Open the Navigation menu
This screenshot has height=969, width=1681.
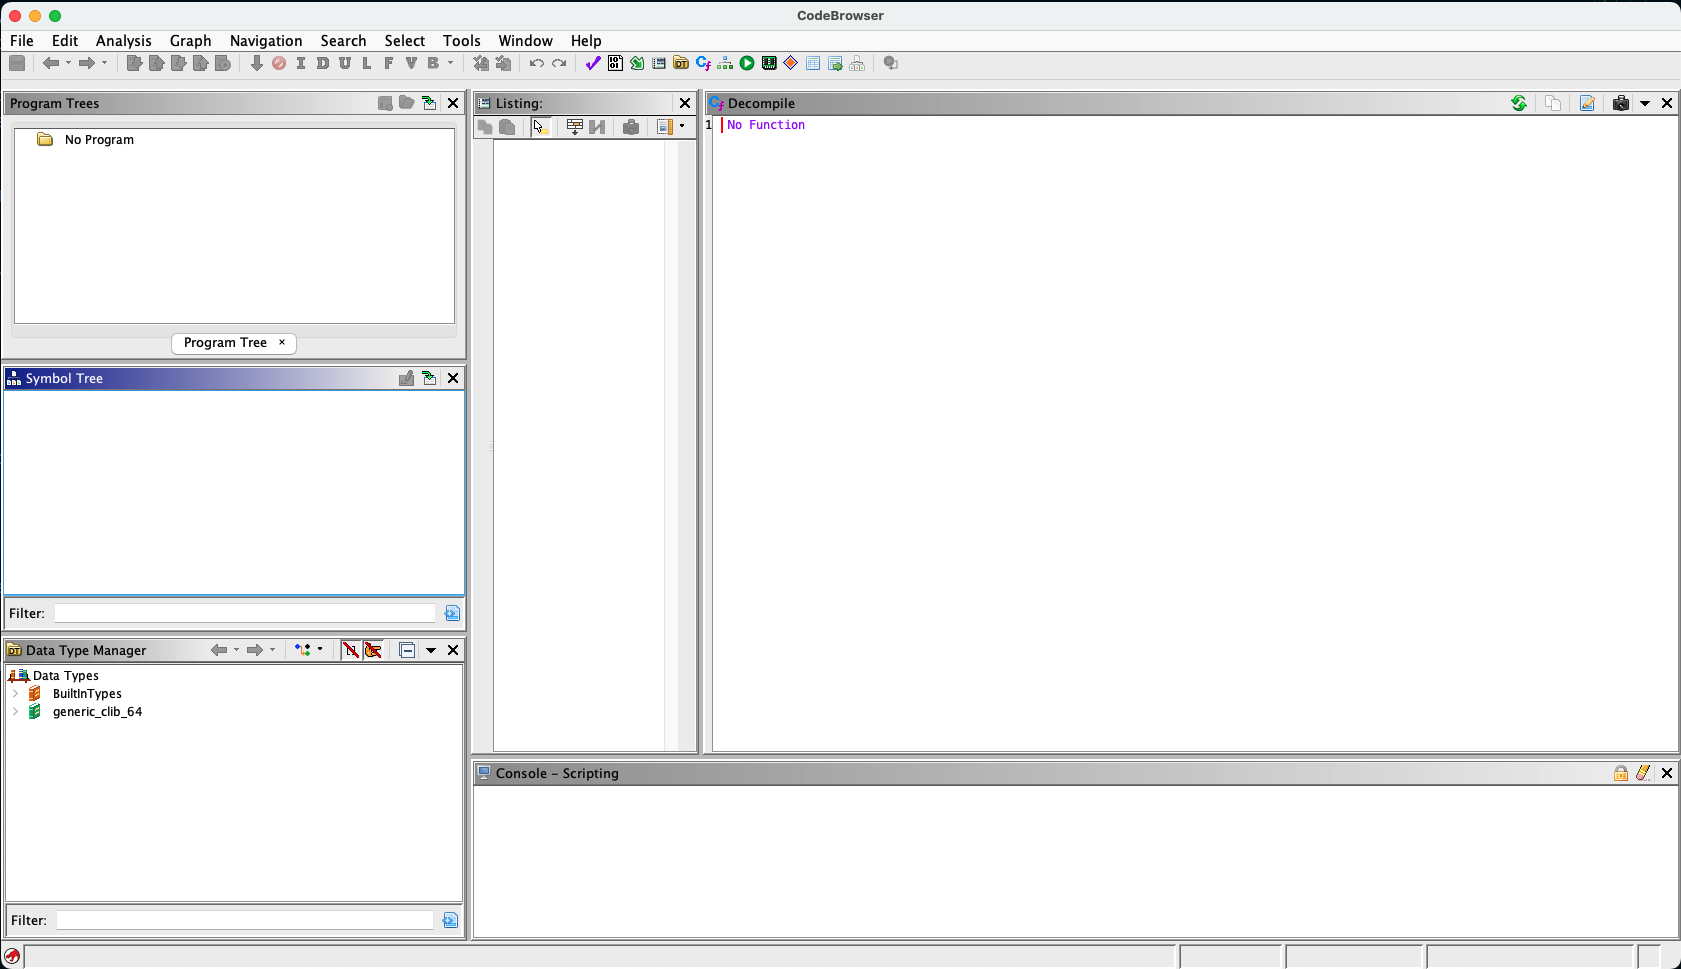tap(265, 41)
